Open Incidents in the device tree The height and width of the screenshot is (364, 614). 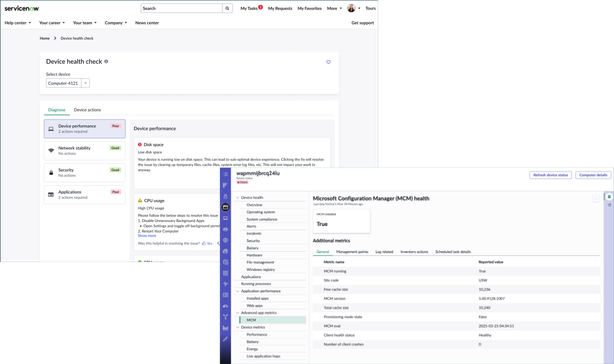(x=254, y=233)
